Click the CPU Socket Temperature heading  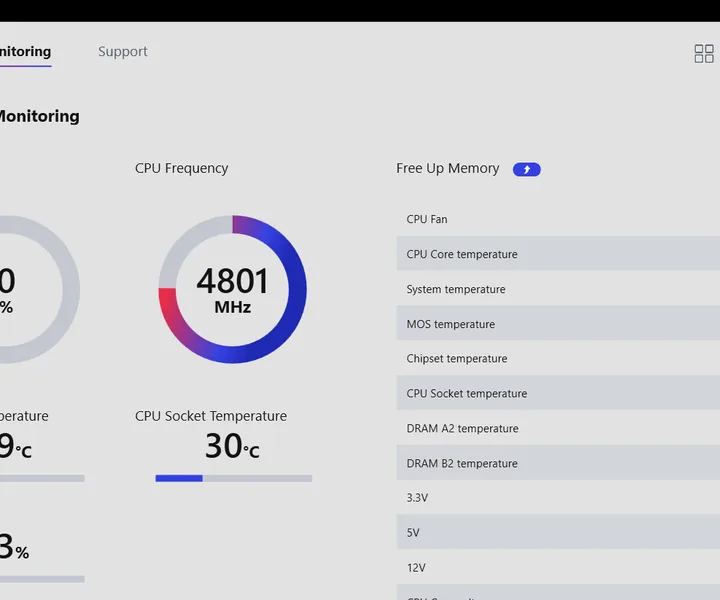click(x=211, y=416)
